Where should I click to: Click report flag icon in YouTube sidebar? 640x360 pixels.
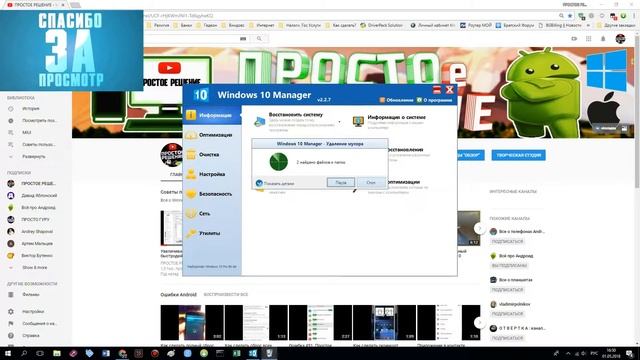(11, 323)
